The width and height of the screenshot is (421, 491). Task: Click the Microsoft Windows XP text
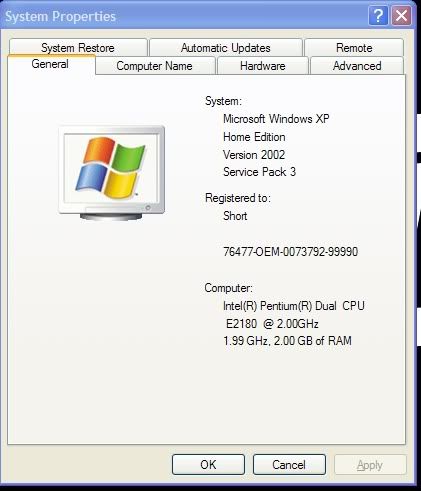pos(276,119)
